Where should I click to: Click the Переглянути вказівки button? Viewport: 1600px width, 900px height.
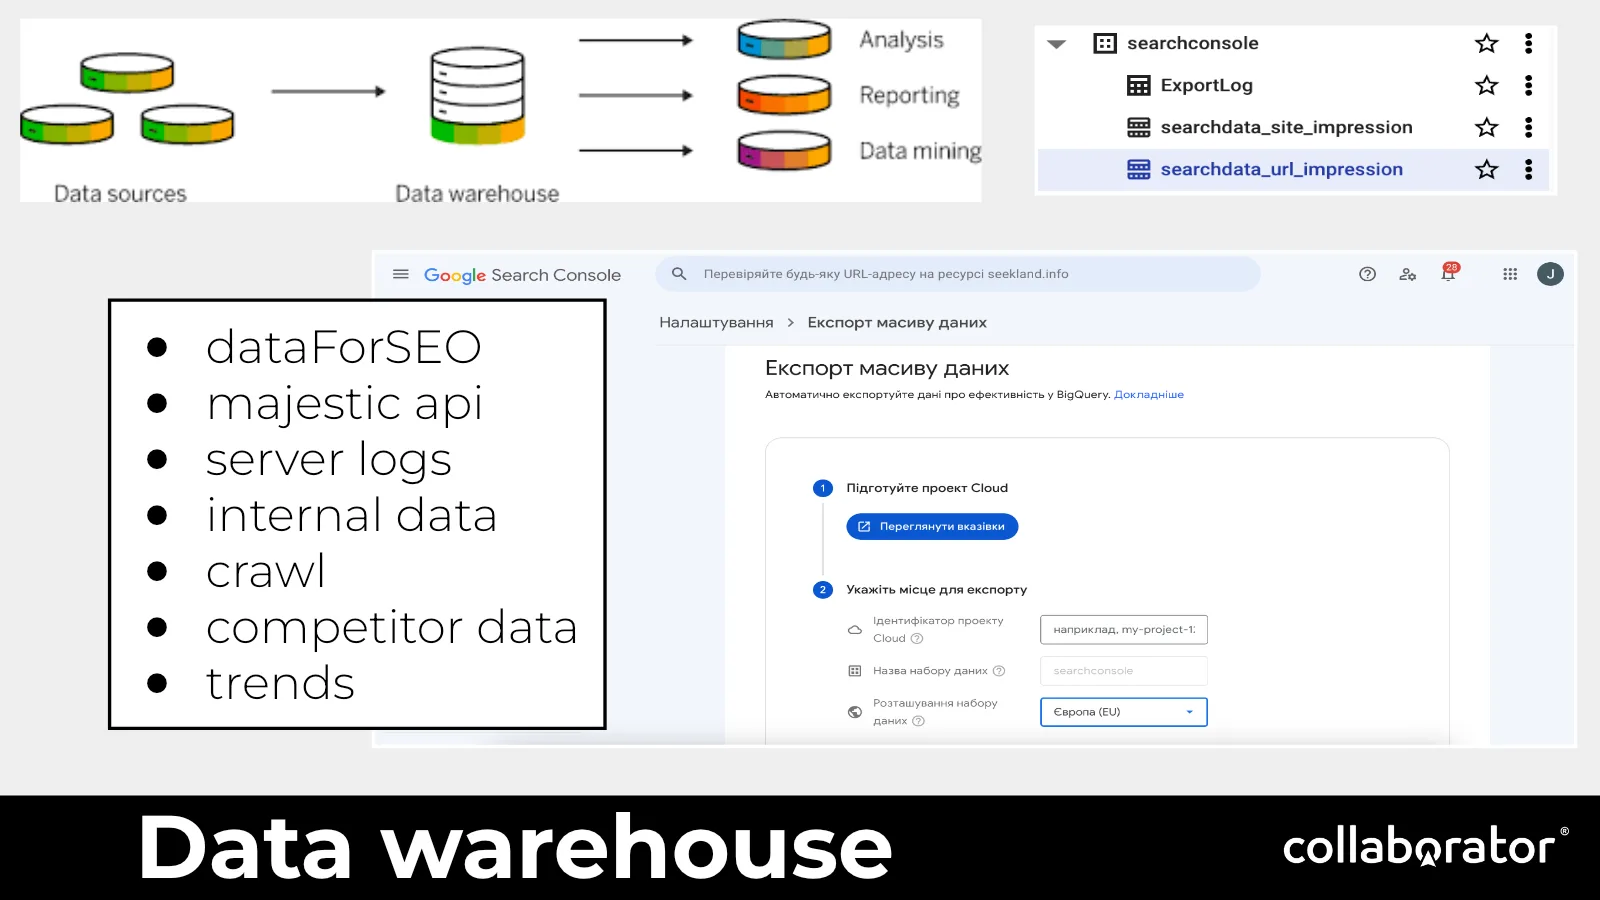[932, 526]
